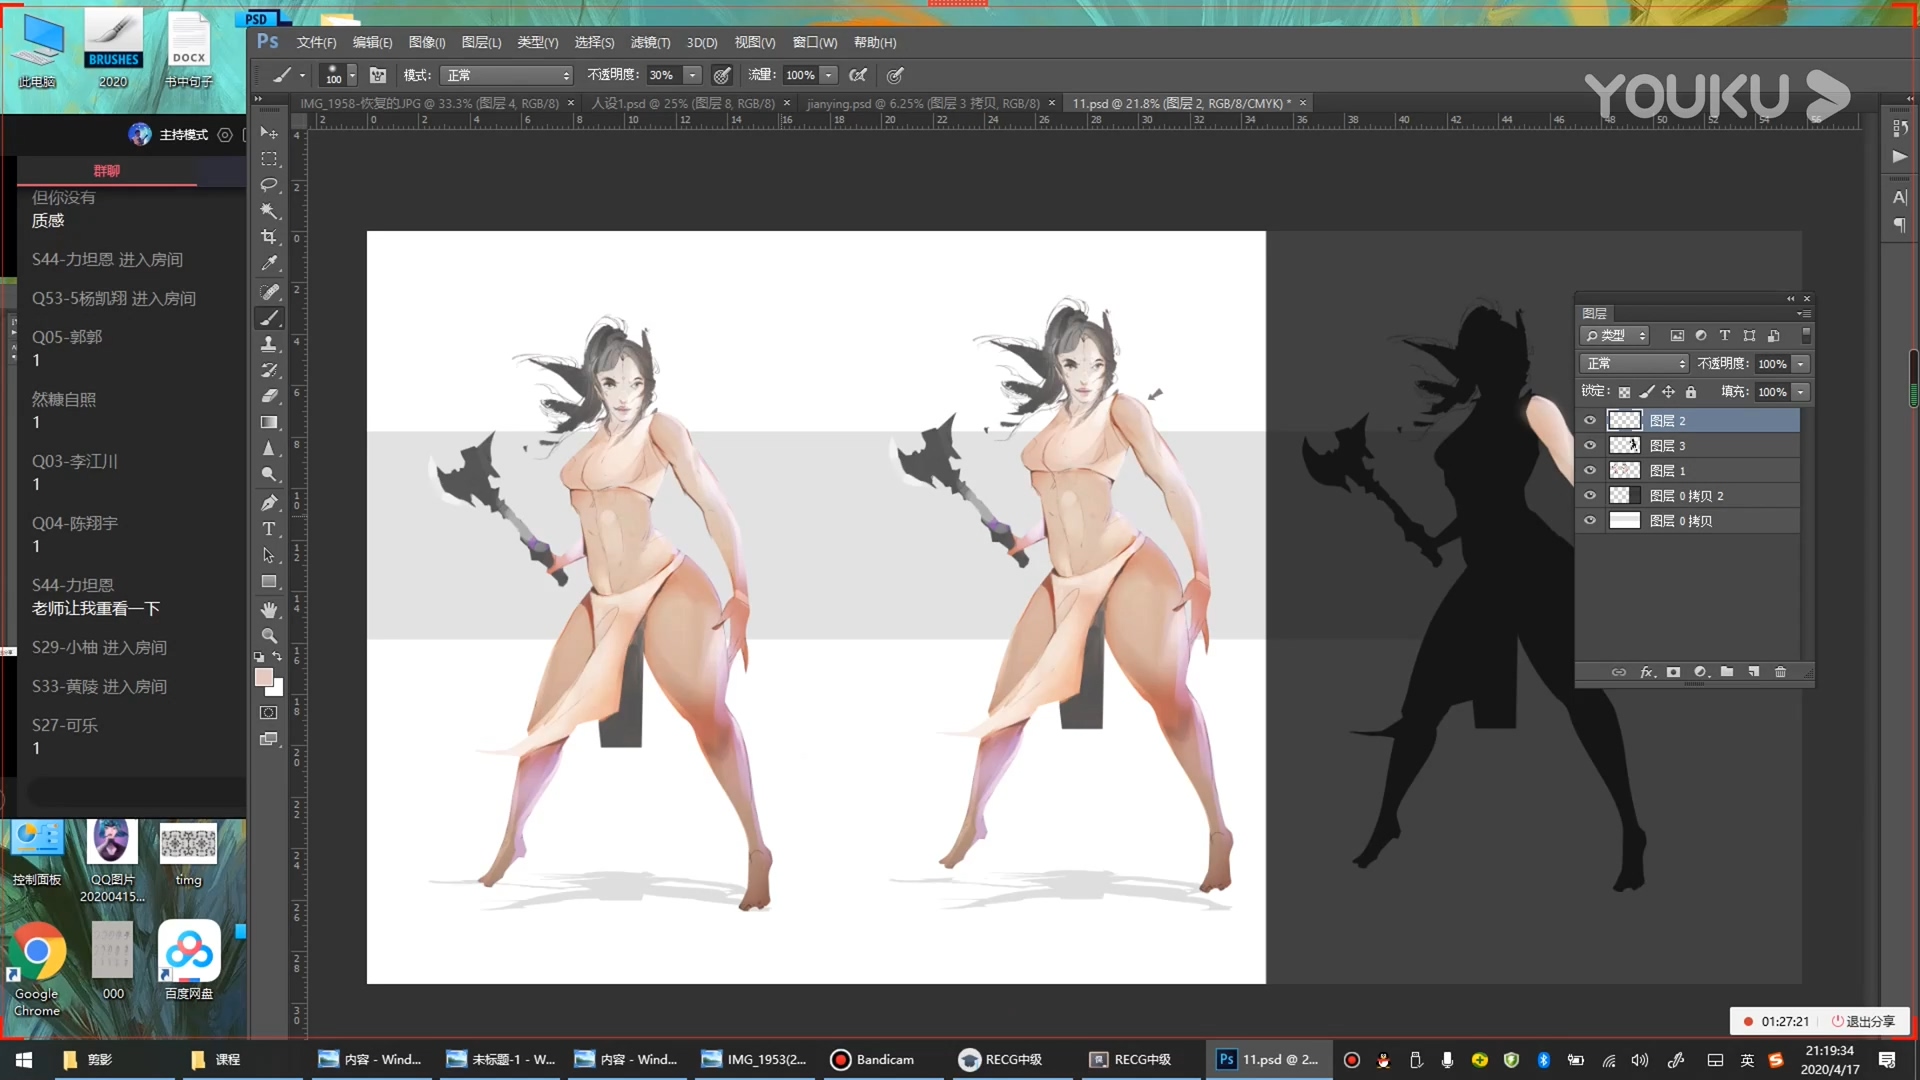The image size is (1920, 1080).
Task: Open tool preset picker arrow
Action: point(302,75)
